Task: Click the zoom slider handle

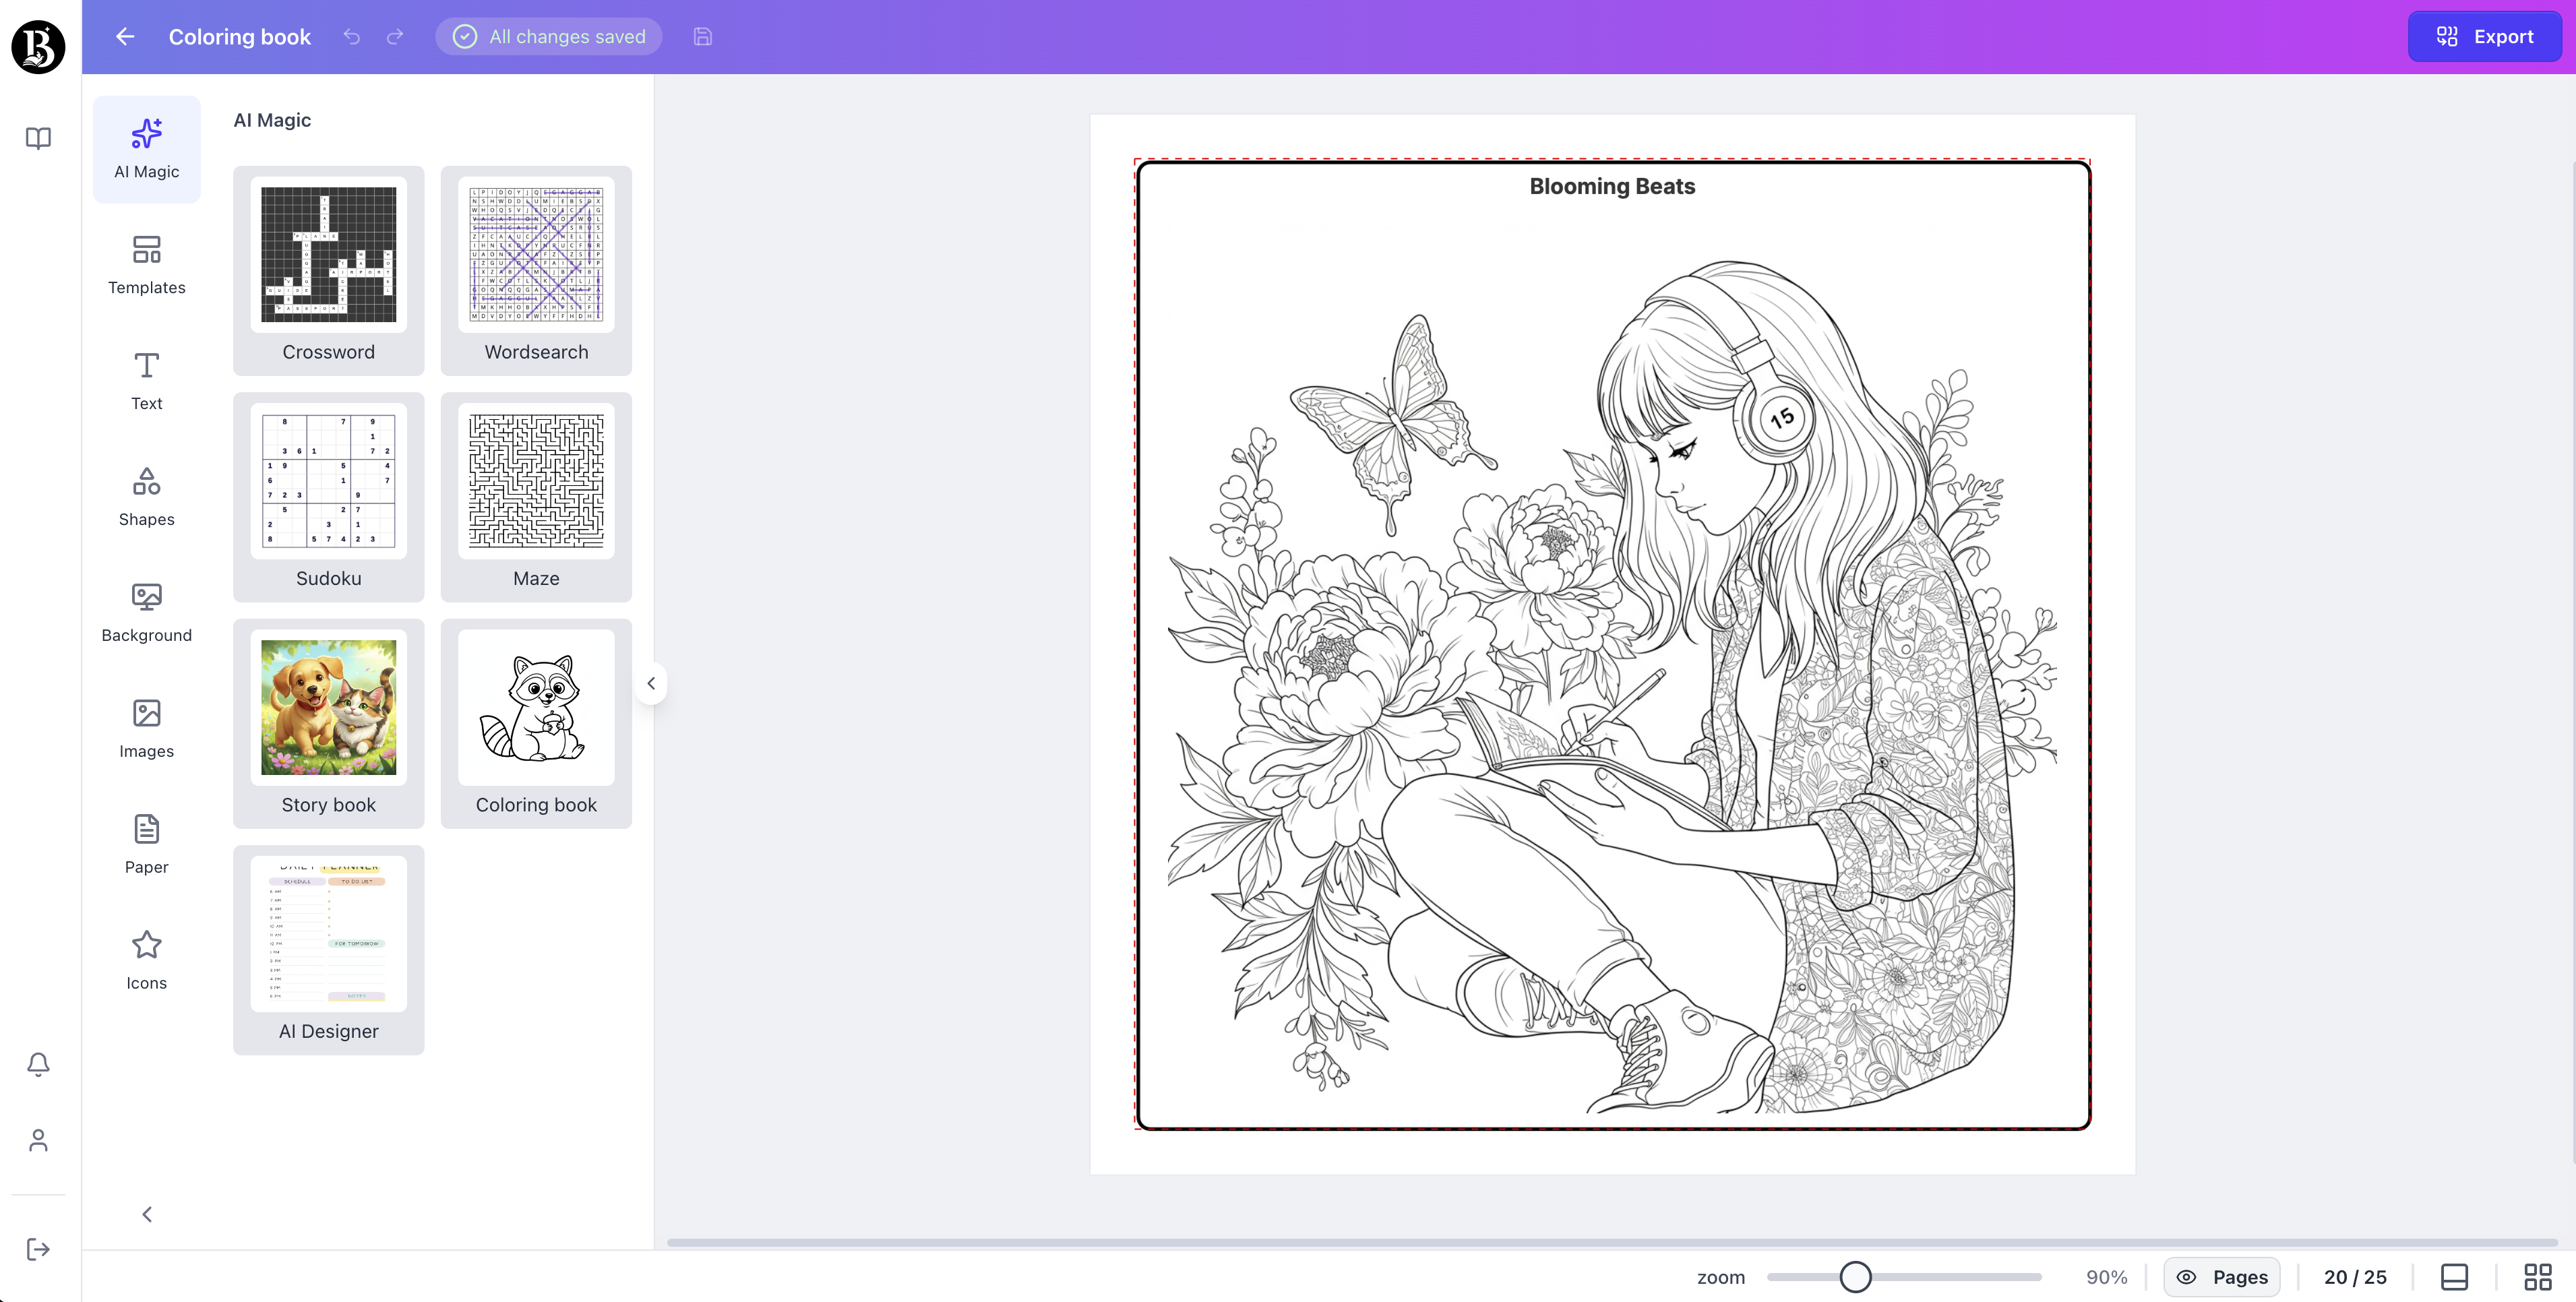Action: [1855, 1277]
